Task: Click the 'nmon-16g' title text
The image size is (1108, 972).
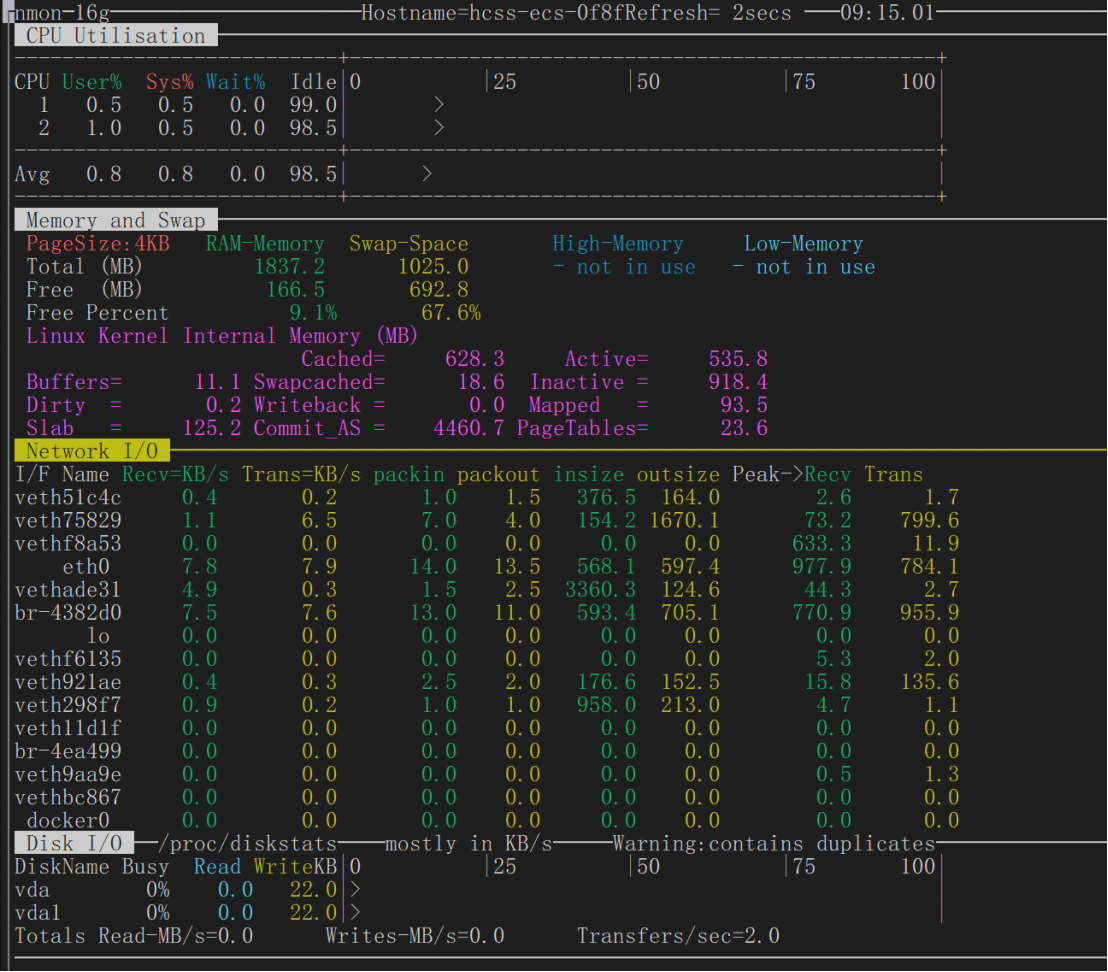Action: click(61, 13)
